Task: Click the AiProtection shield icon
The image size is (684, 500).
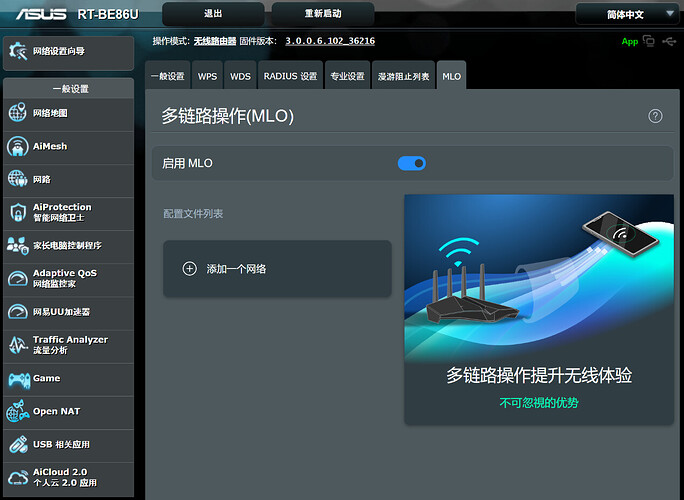Action: 18,212
